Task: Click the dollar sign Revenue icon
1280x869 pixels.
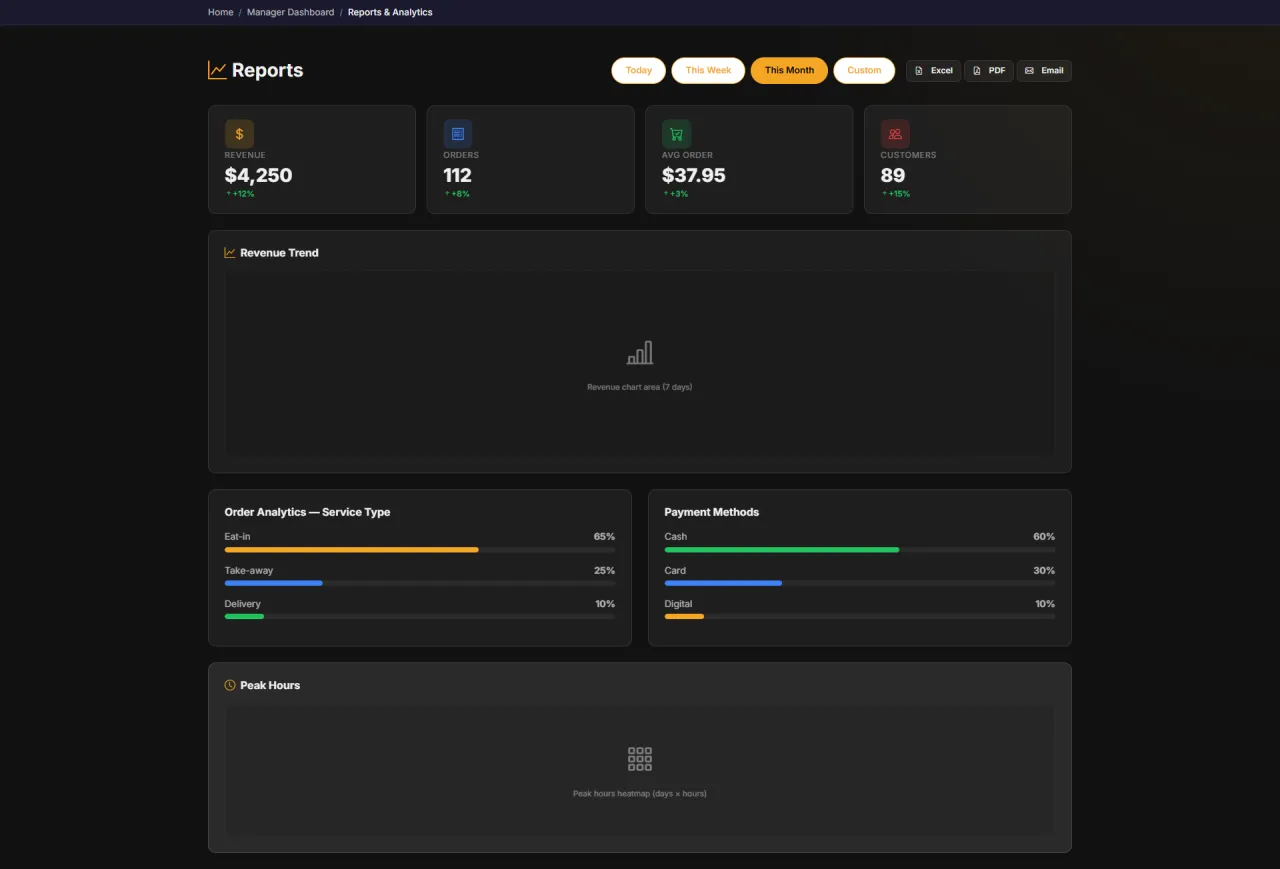Action: point(239,134)
